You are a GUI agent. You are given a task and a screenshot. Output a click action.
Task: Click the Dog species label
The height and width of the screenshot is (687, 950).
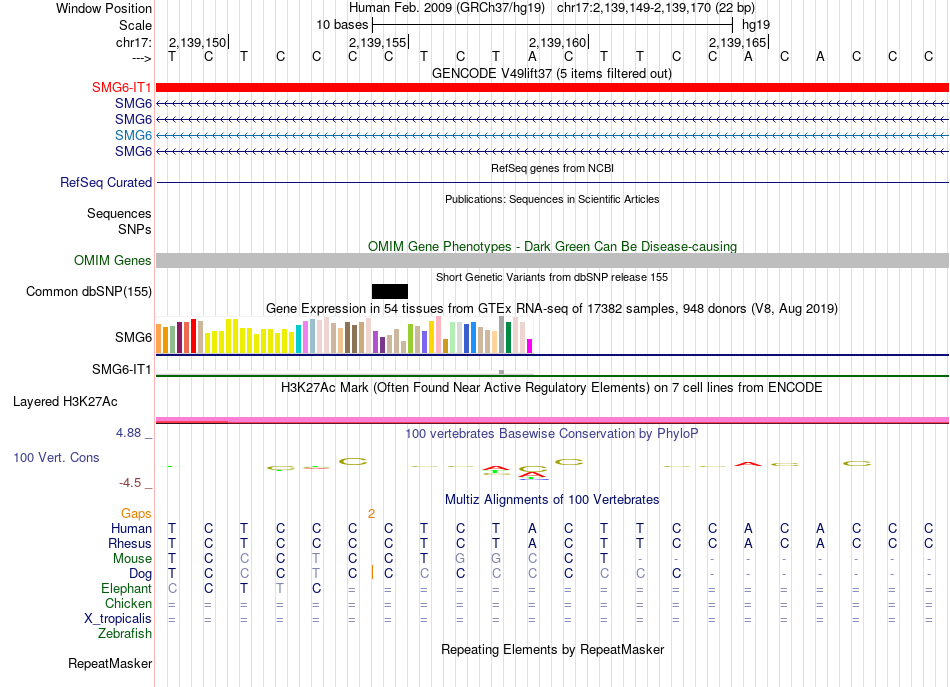coord(140,574)
